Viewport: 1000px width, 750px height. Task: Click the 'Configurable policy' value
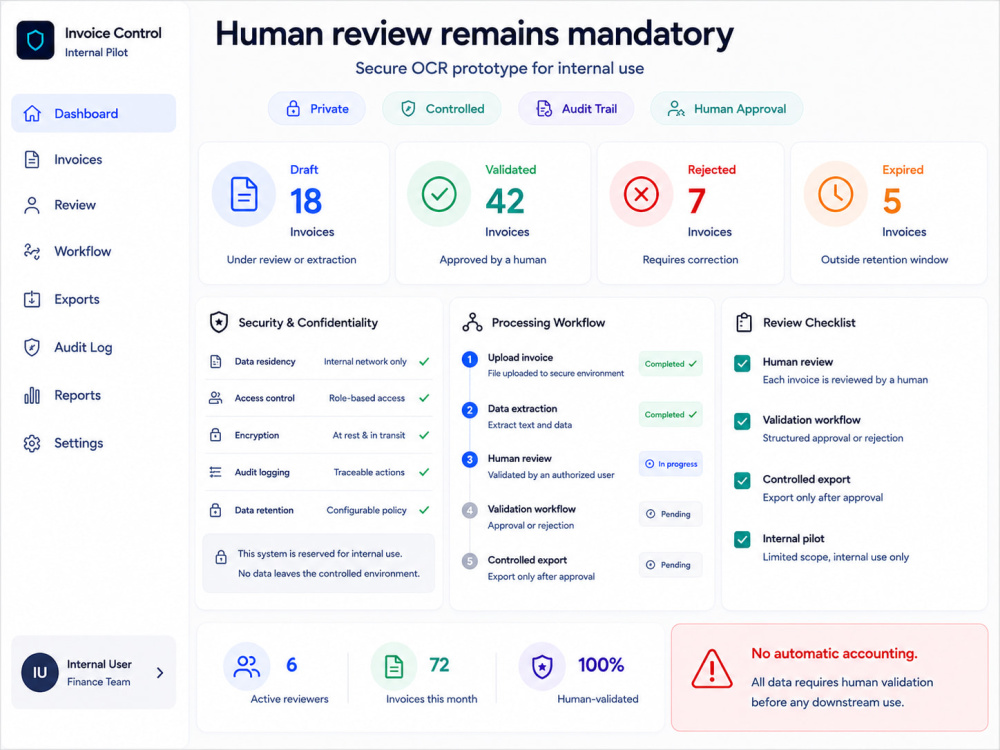click(366, 510)
